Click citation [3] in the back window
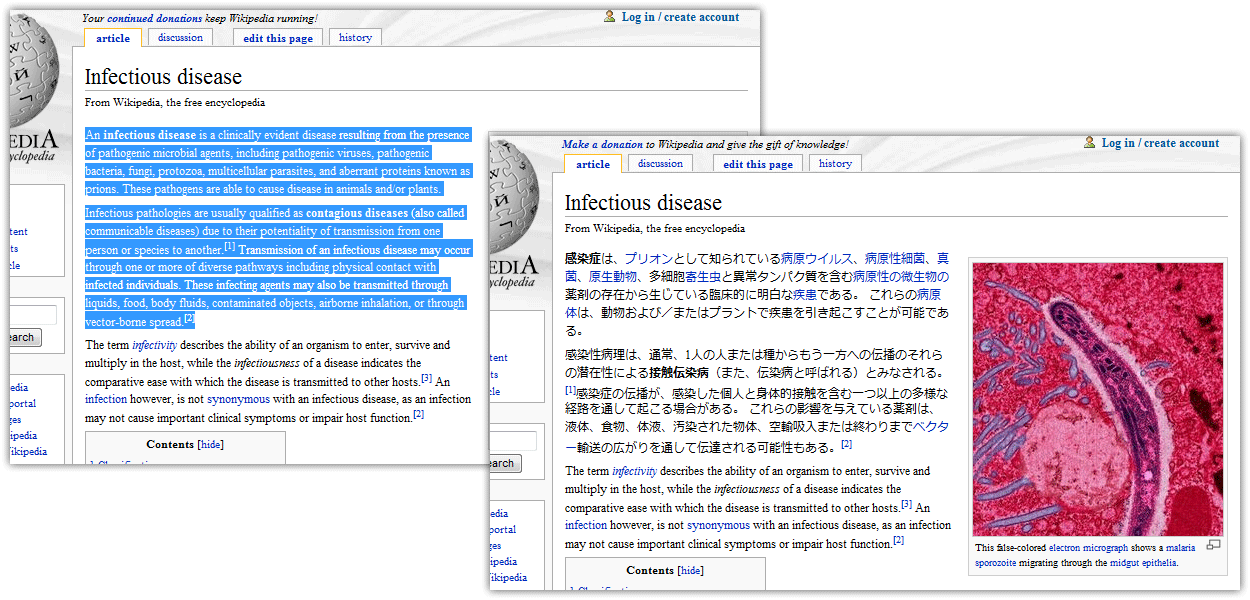 [x=427, y=378]
